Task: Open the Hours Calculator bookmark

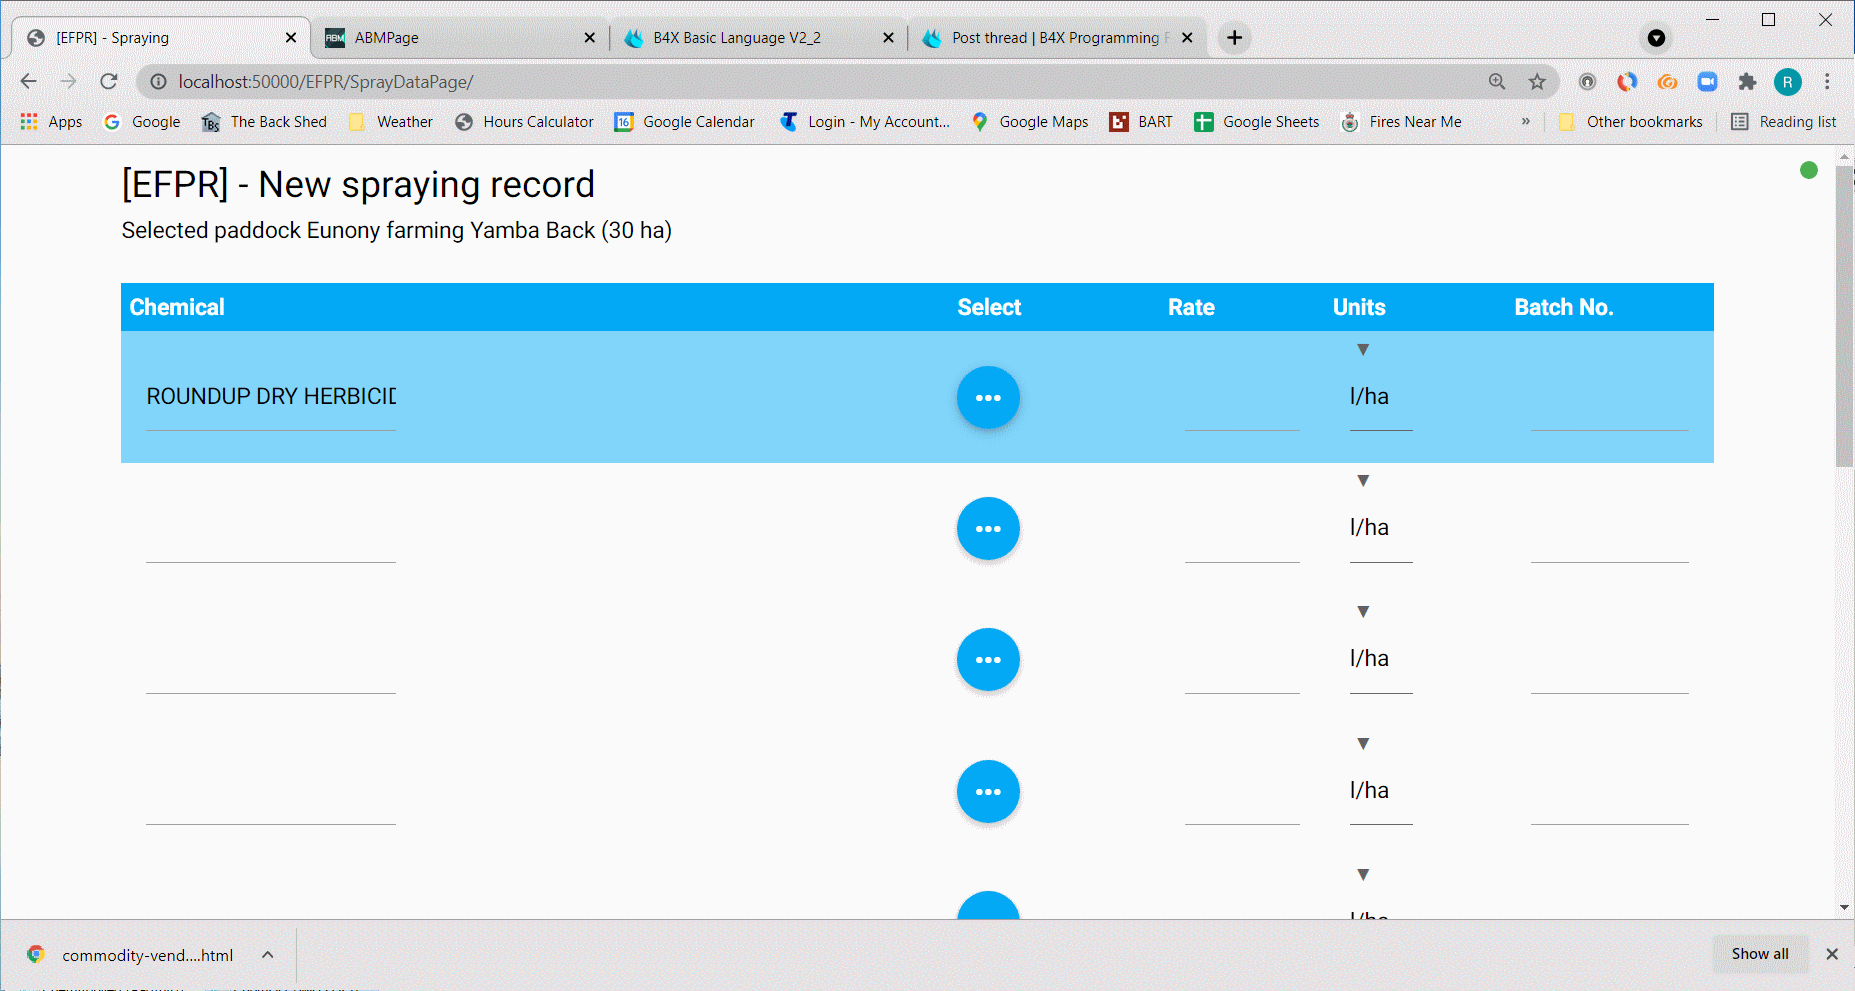Action: point(524,122)
